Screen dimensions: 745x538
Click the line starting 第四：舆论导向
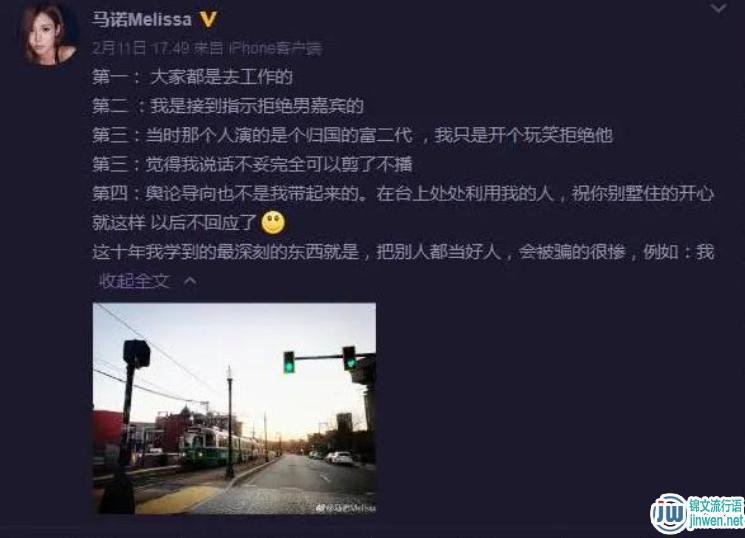point(403,194)
